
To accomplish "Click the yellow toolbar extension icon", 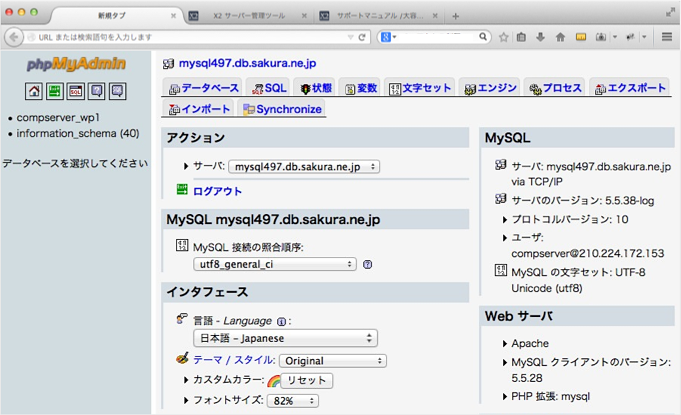I will [581, 37].
